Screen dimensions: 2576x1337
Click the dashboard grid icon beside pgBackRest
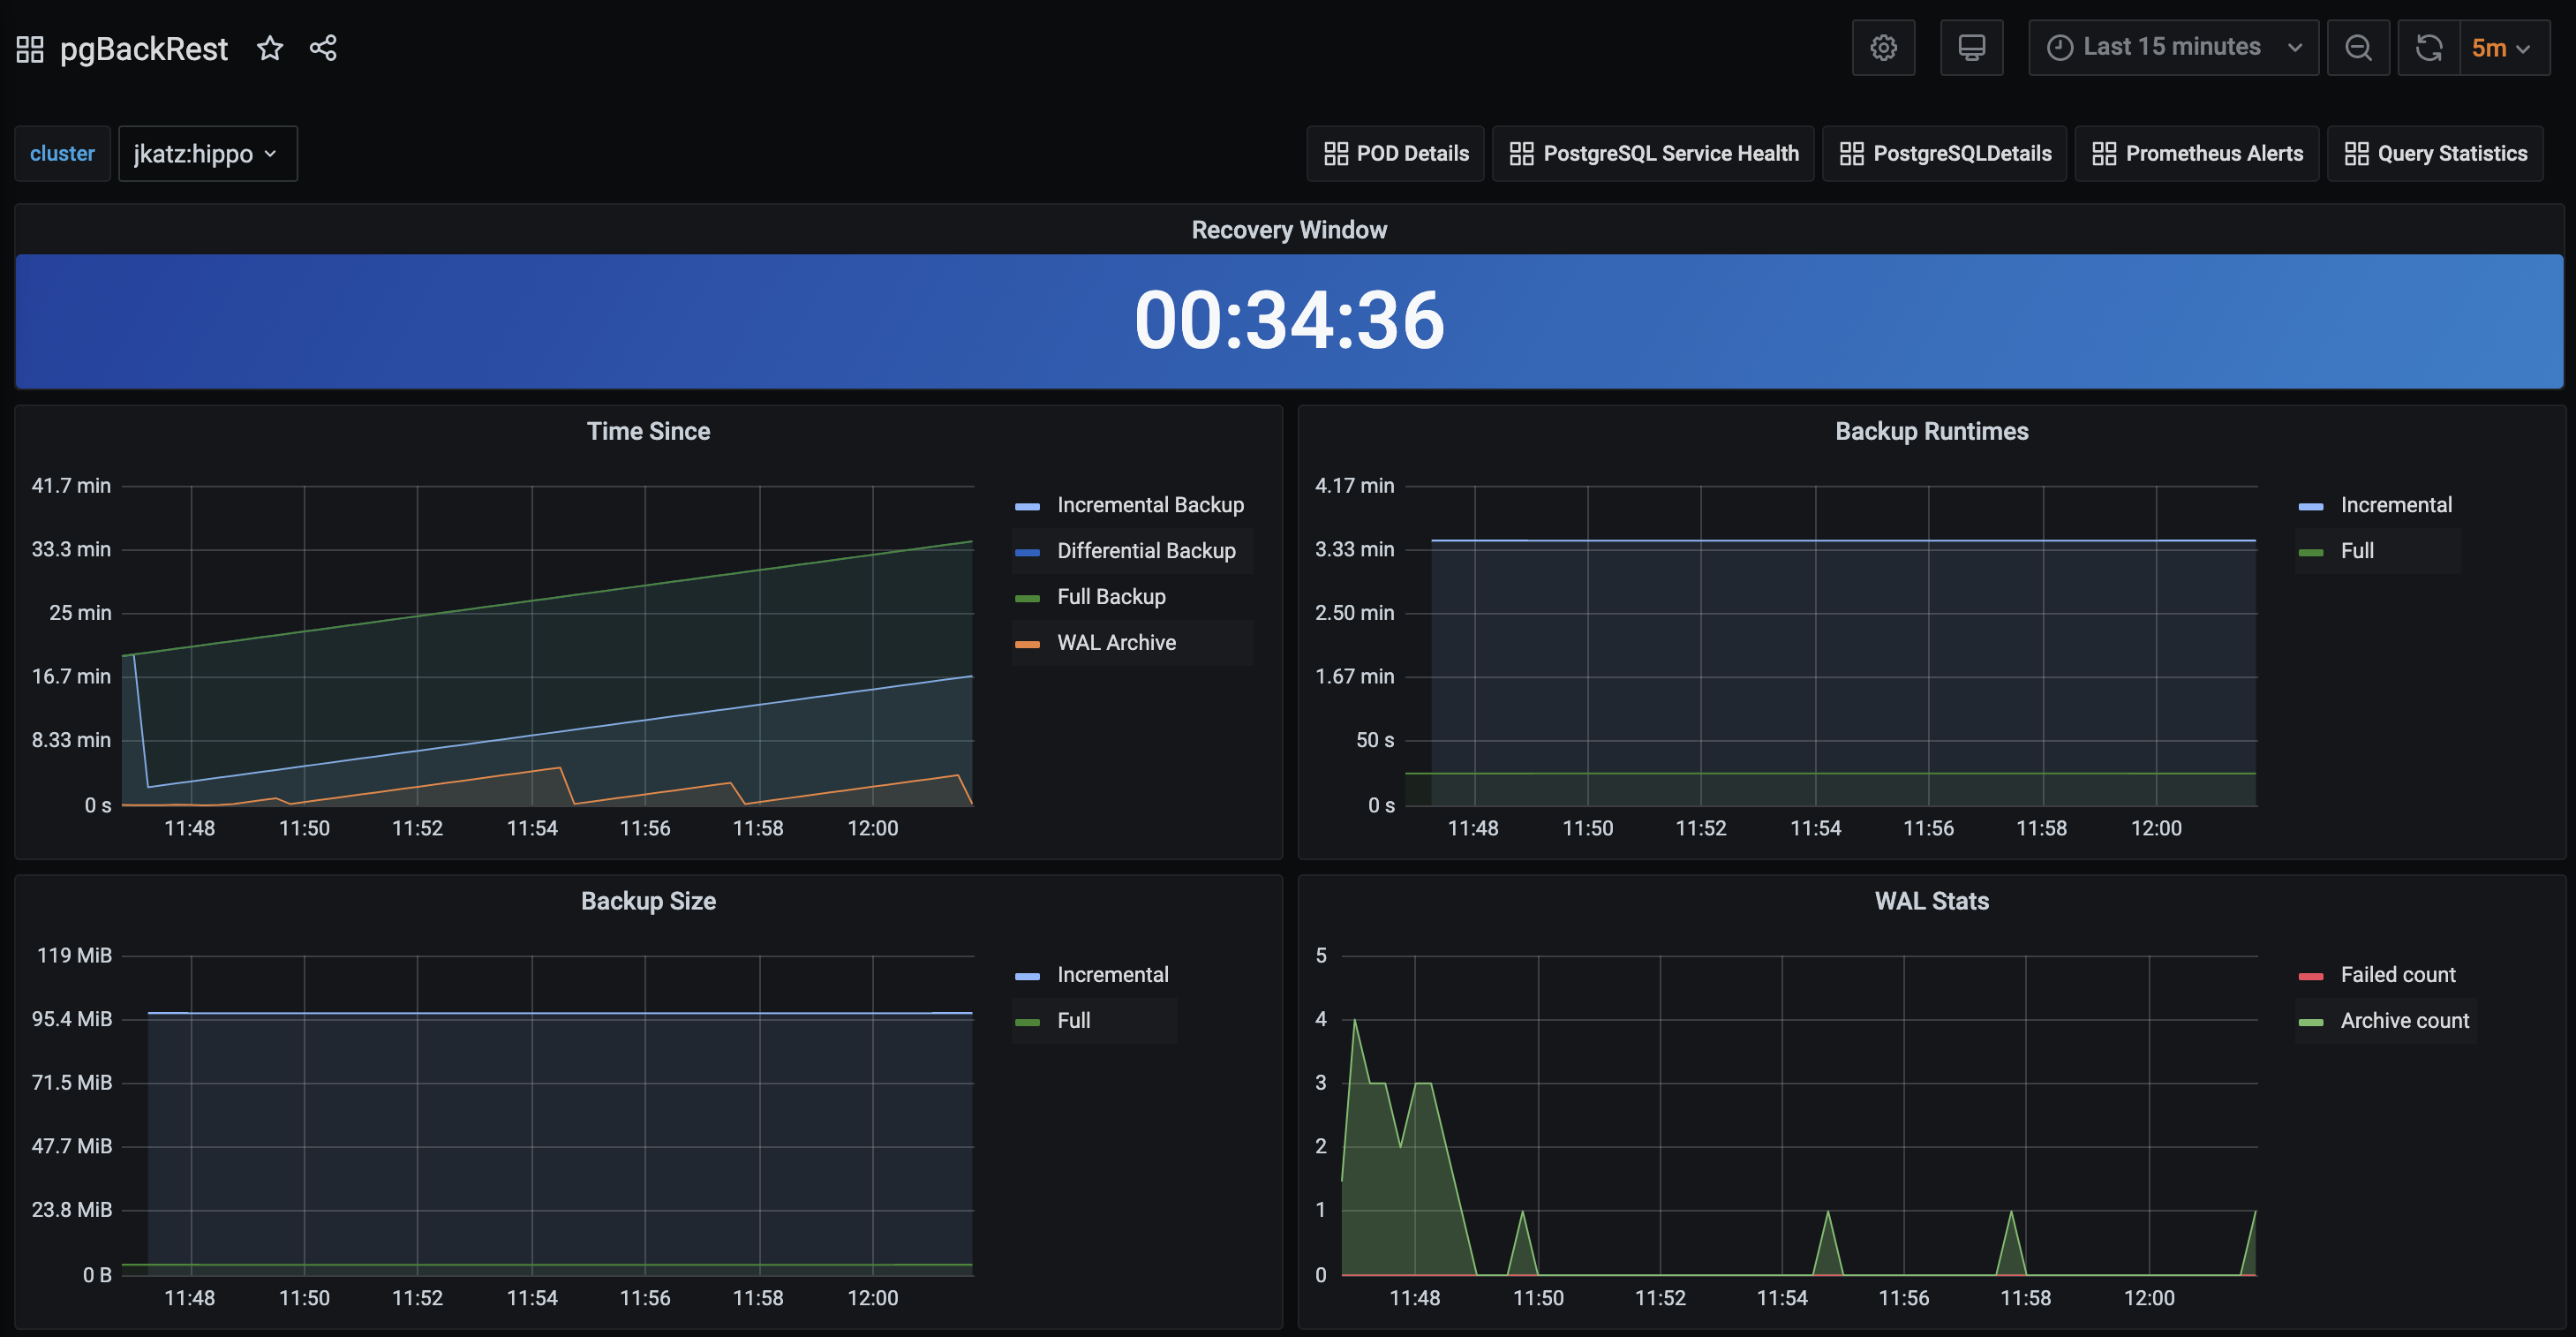[x=30, y=48]
